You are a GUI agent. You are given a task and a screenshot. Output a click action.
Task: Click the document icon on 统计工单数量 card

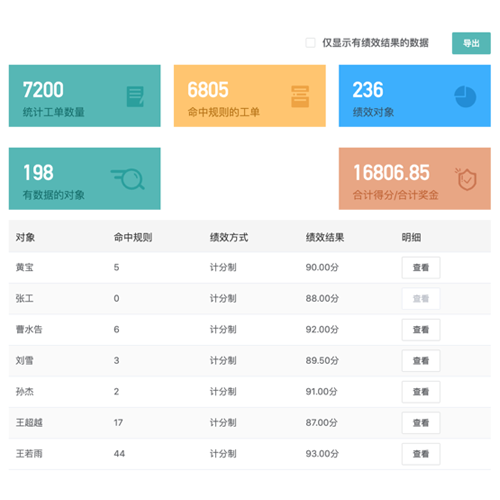coord(135,97)
